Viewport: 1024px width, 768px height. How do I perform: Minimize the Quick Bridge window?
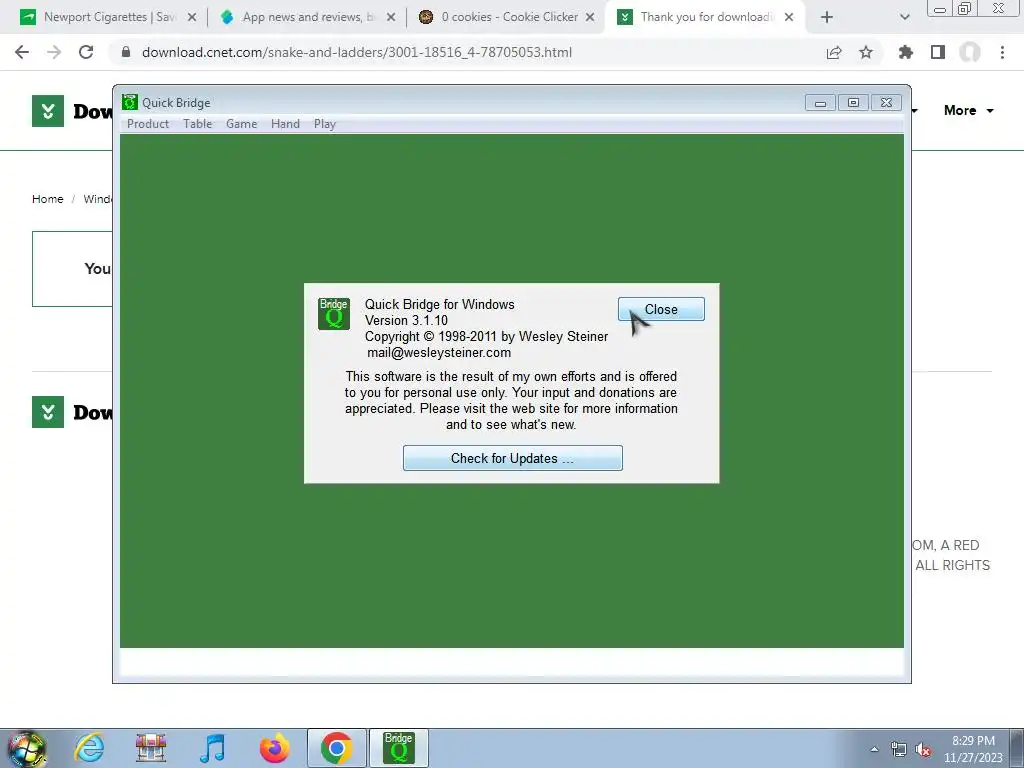820,103
